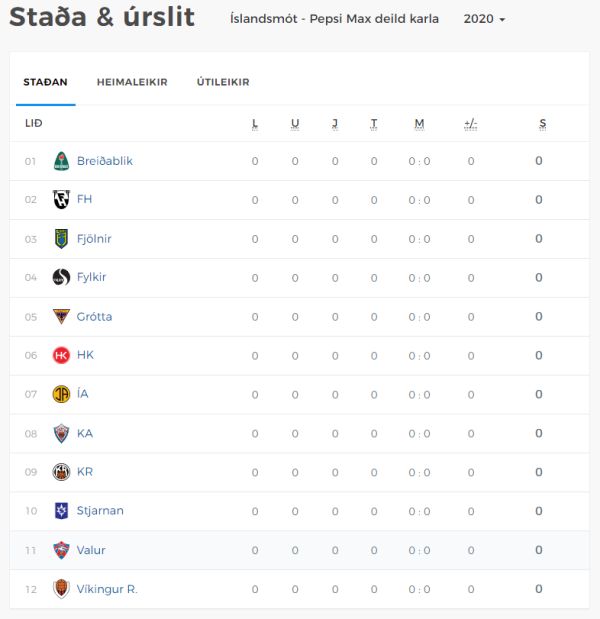Click the FH club crest
This screenshot has height=619, width=600.
point(61,199)
